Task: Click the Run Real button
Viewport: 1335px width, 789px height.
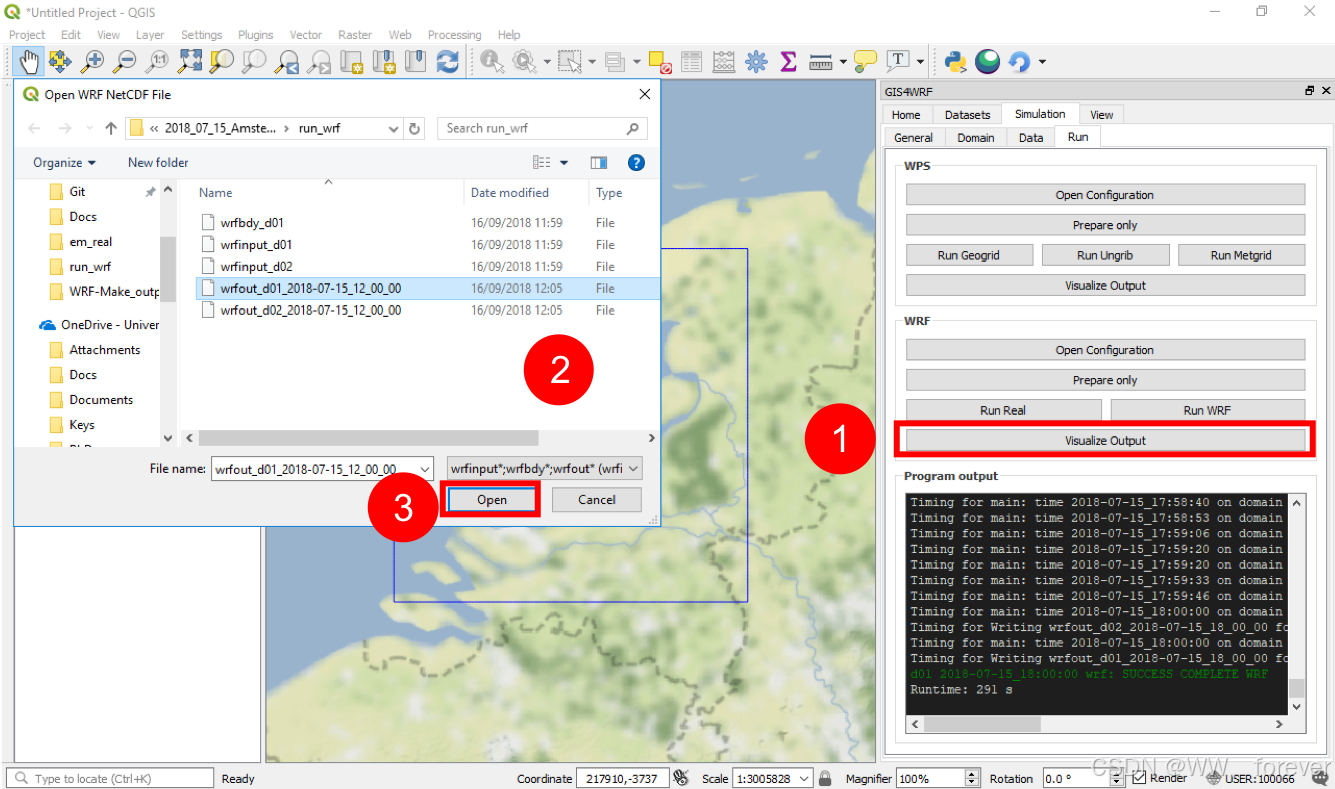Action: [x=1003, y=410]
